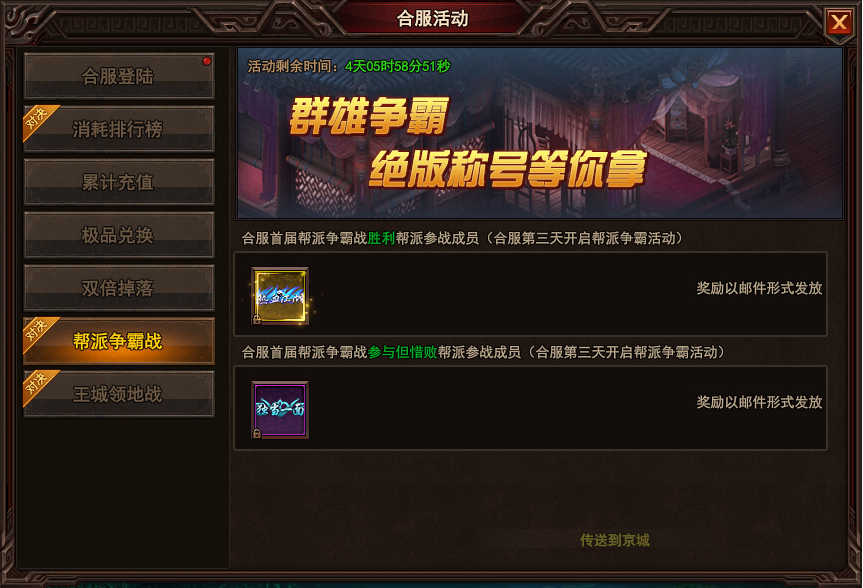The image size is (863, 588).
Task: Close the 合服活动 window with X
Action: pos(839,23)
